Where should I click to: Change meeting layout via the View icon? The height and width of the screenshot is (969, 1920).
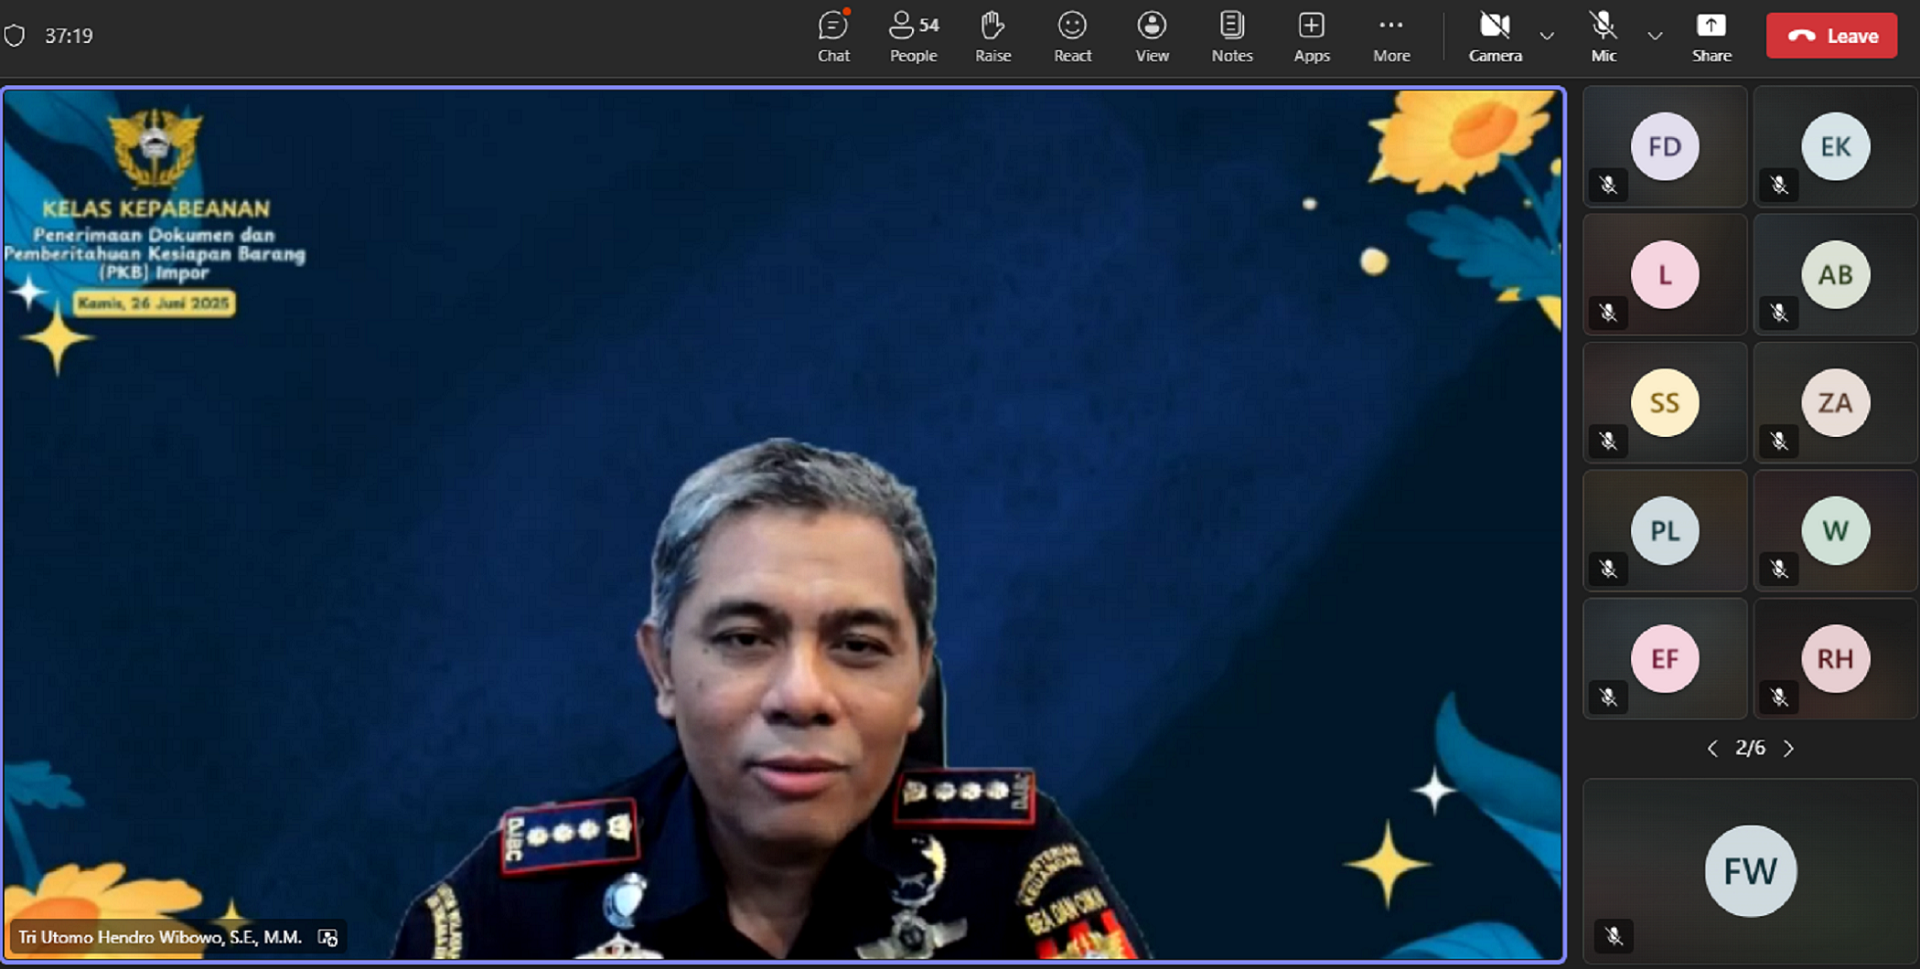point(1152,35)
